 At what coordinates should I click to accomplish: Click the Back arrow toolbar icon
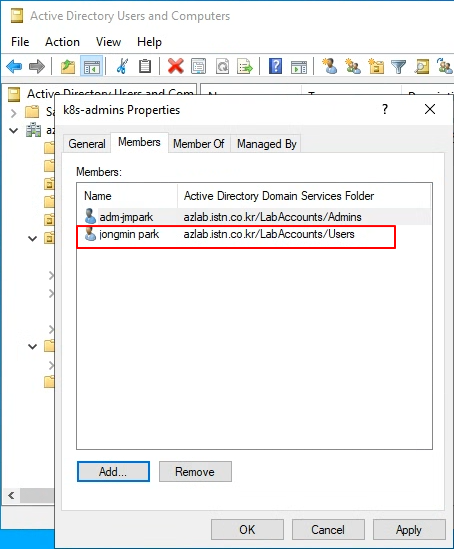pyautogui.click(x=14, y=66)
